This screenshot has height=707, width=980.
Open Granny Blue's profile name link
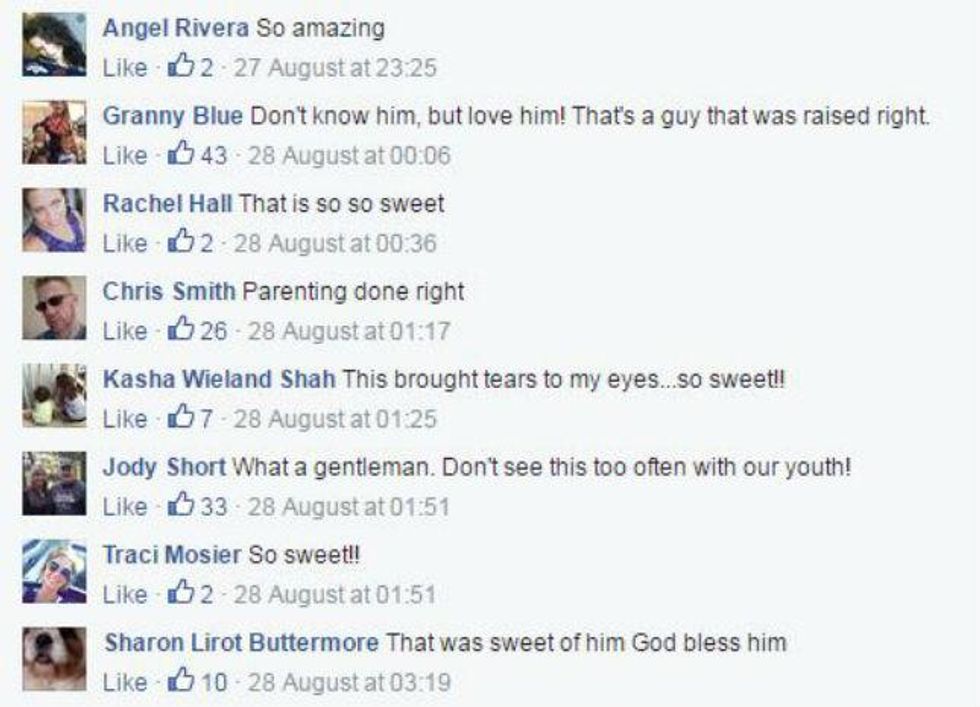tap(173, 116)
